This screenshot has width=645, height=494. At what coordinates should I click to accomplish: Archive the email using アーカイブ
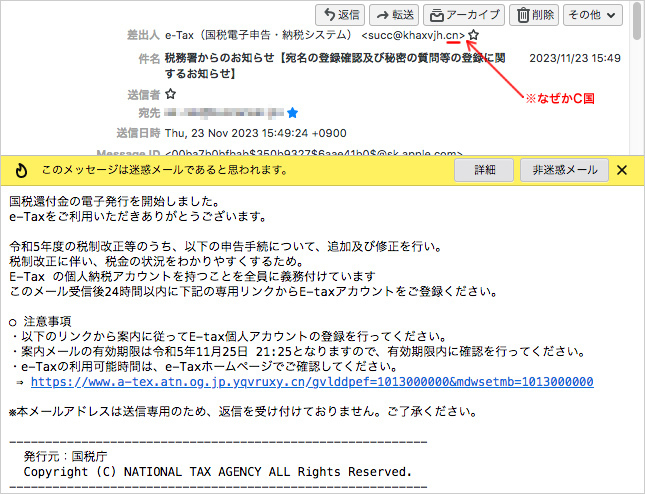(464, 15)
